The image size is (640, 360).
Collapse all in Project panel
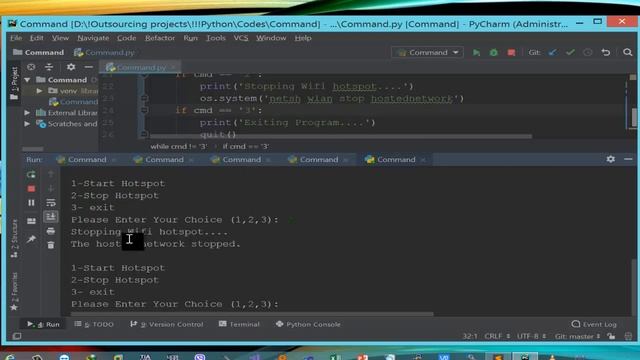[49, 67]
